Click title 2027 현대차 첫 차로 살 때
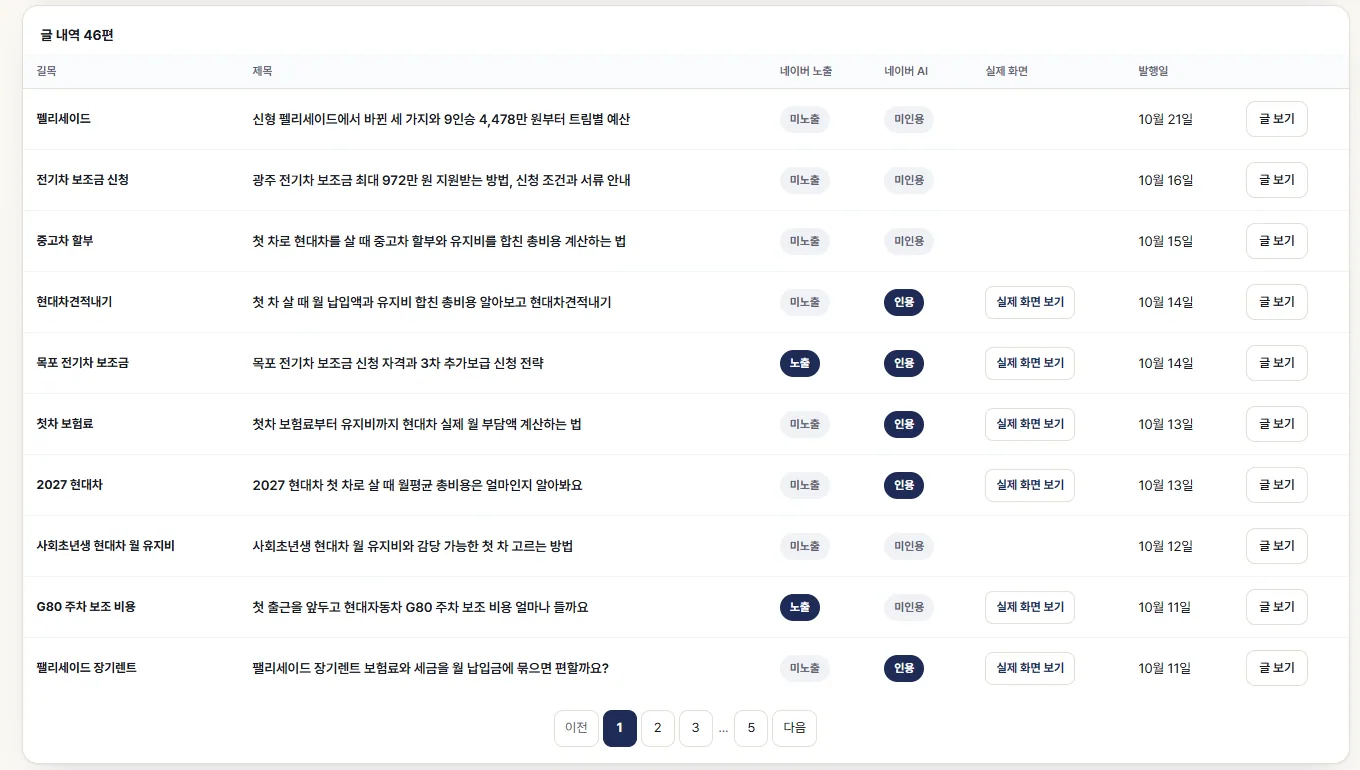The height and width of the screenshot is (770, 1360). coord(417,485)
